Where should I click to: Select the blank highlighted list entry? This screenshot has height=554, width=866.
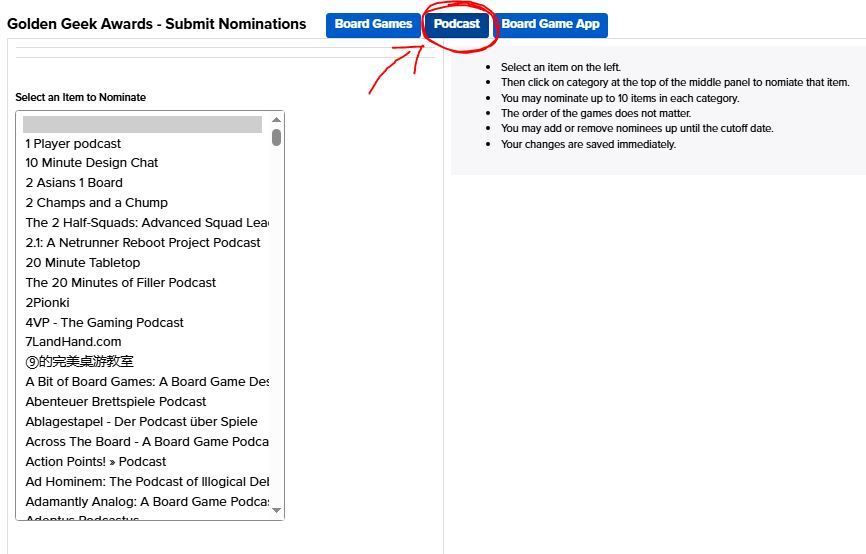[x=142, y=124]
